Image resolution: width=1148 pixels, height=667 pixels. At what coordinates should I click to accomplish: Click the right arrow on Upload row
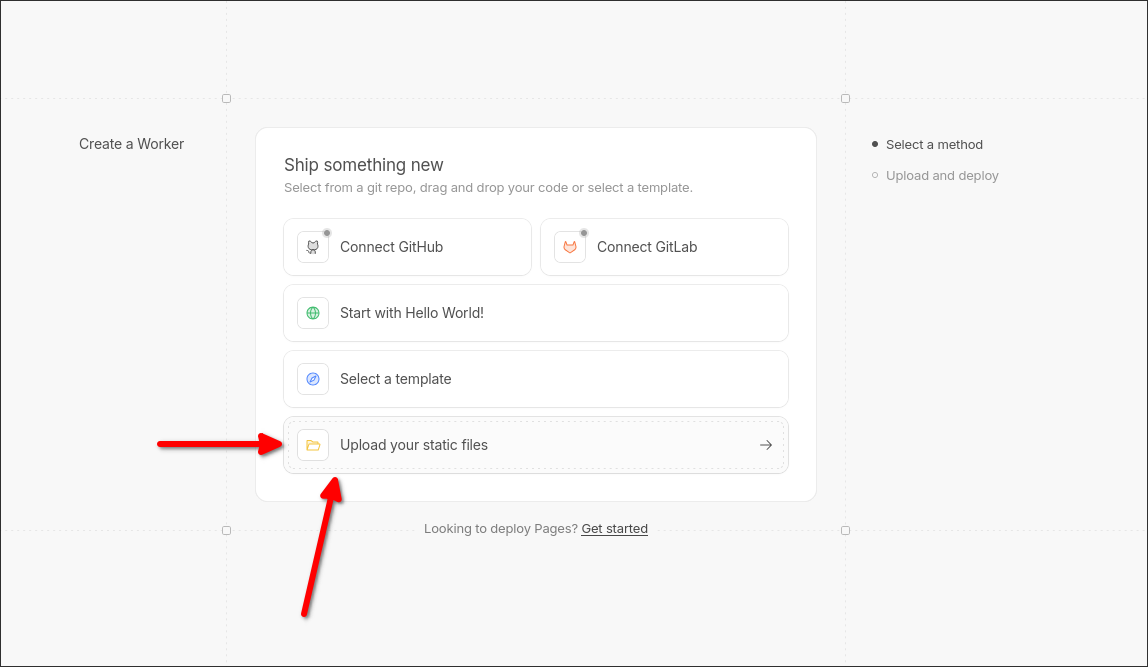[x=766, y=445]
